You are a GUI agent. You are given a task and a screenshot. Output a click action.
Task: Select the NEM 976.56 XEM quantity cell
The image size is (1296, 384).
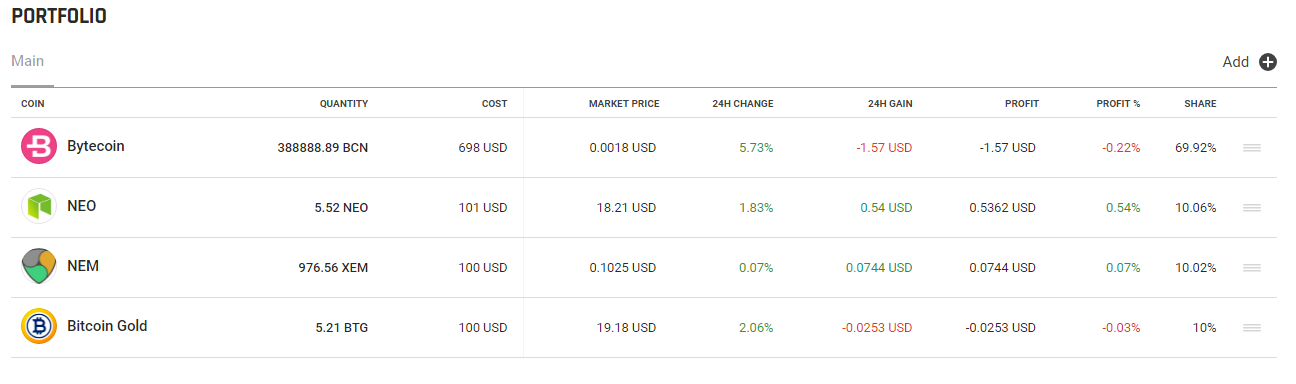[x=333, y=268]
